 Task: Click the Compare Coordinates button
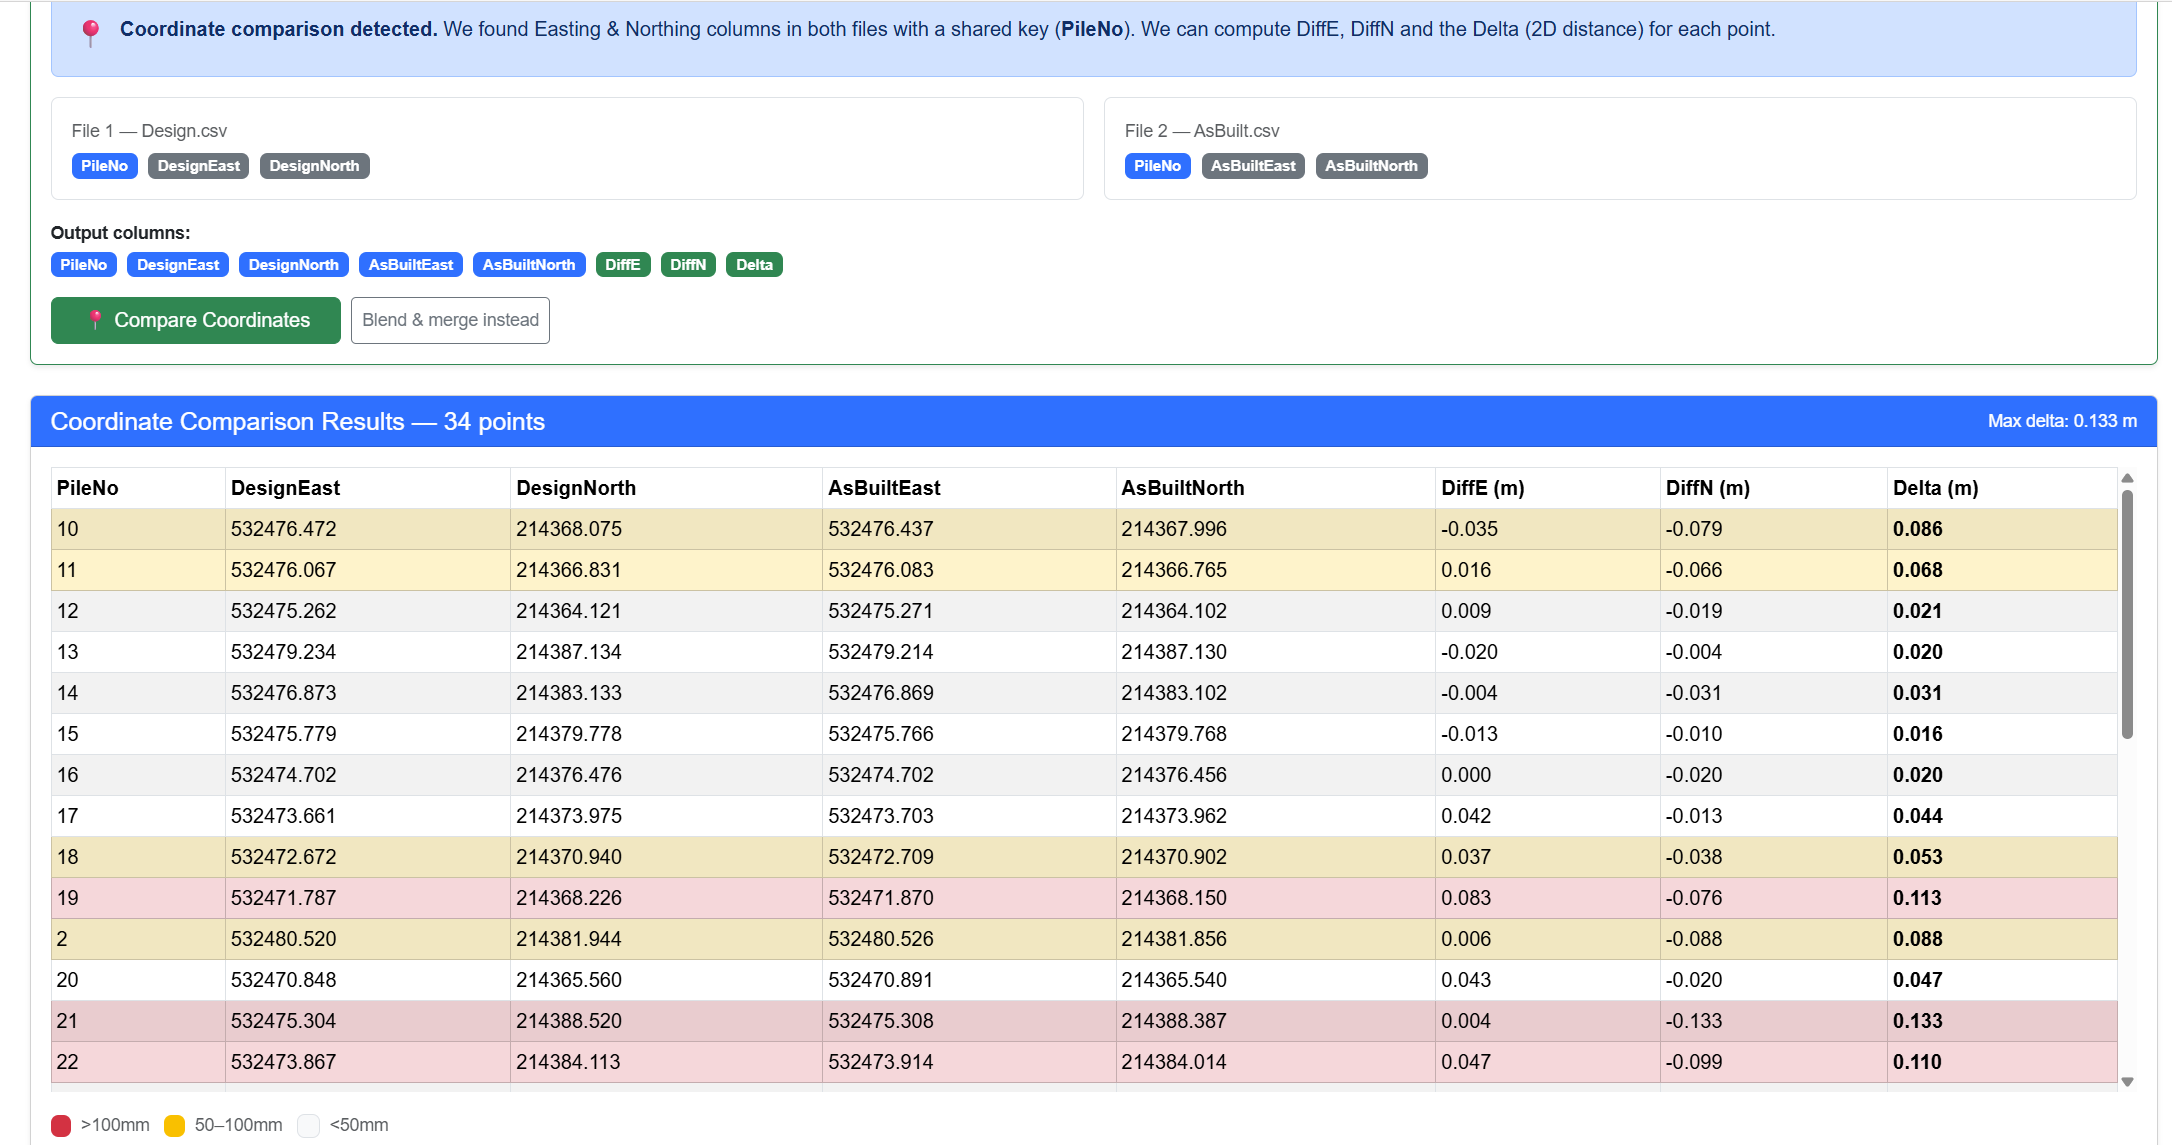tap(196, 320)
